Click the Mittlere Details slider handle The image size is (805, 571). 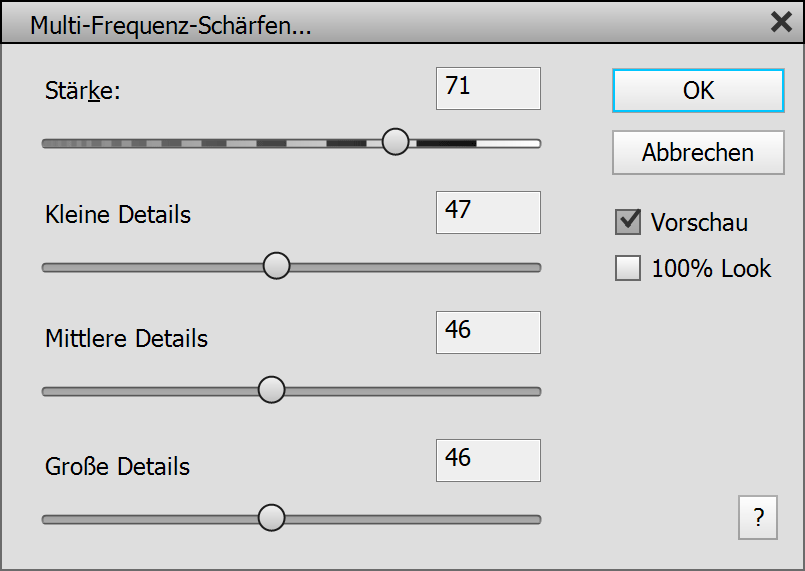pyautogui.click(x=271, y=390)
